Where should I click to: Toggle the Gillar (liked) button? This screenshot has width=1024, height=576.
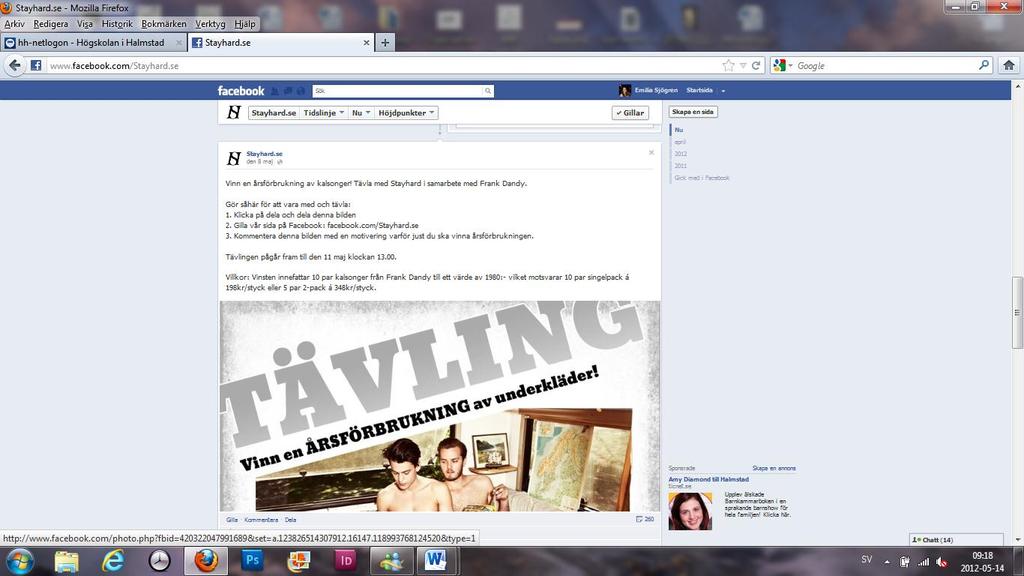630,113
